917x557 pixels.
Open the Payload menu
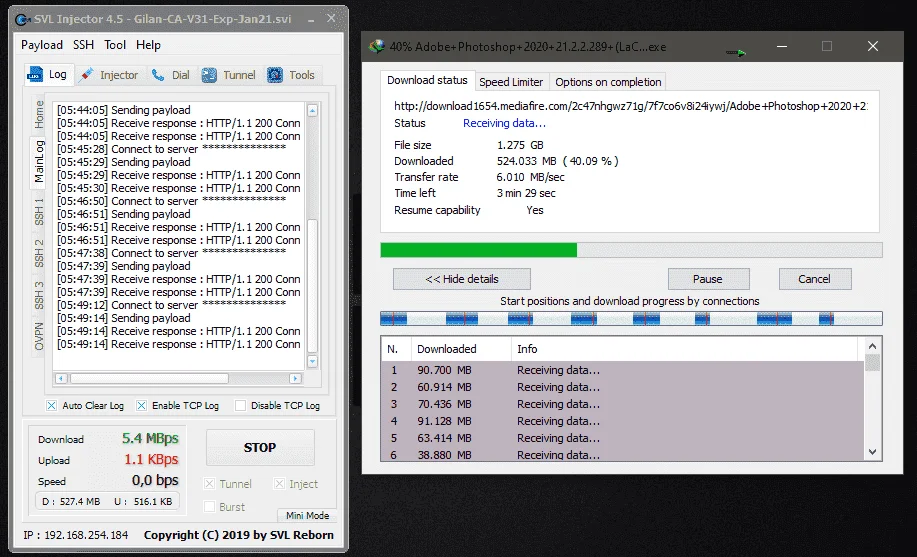42,45
